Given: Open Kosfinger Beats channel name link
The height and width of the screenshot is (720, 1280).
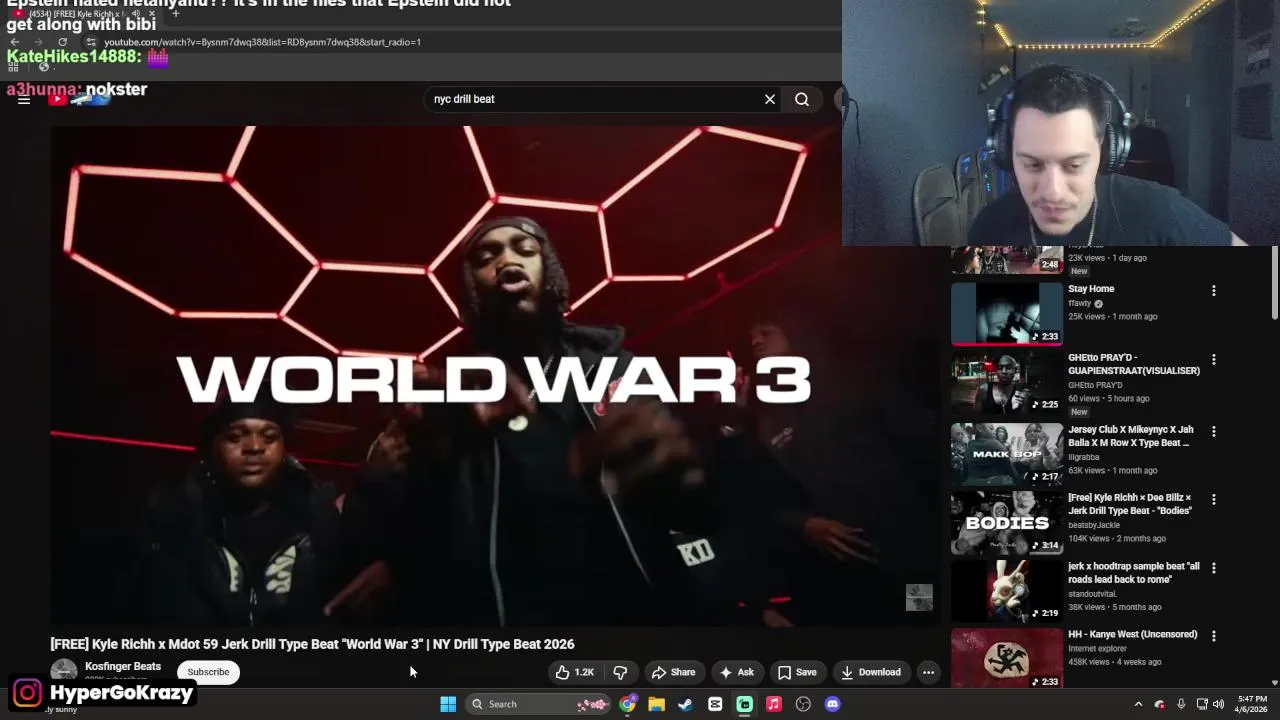Looking at the screenshot, I should tap(123, 666).
